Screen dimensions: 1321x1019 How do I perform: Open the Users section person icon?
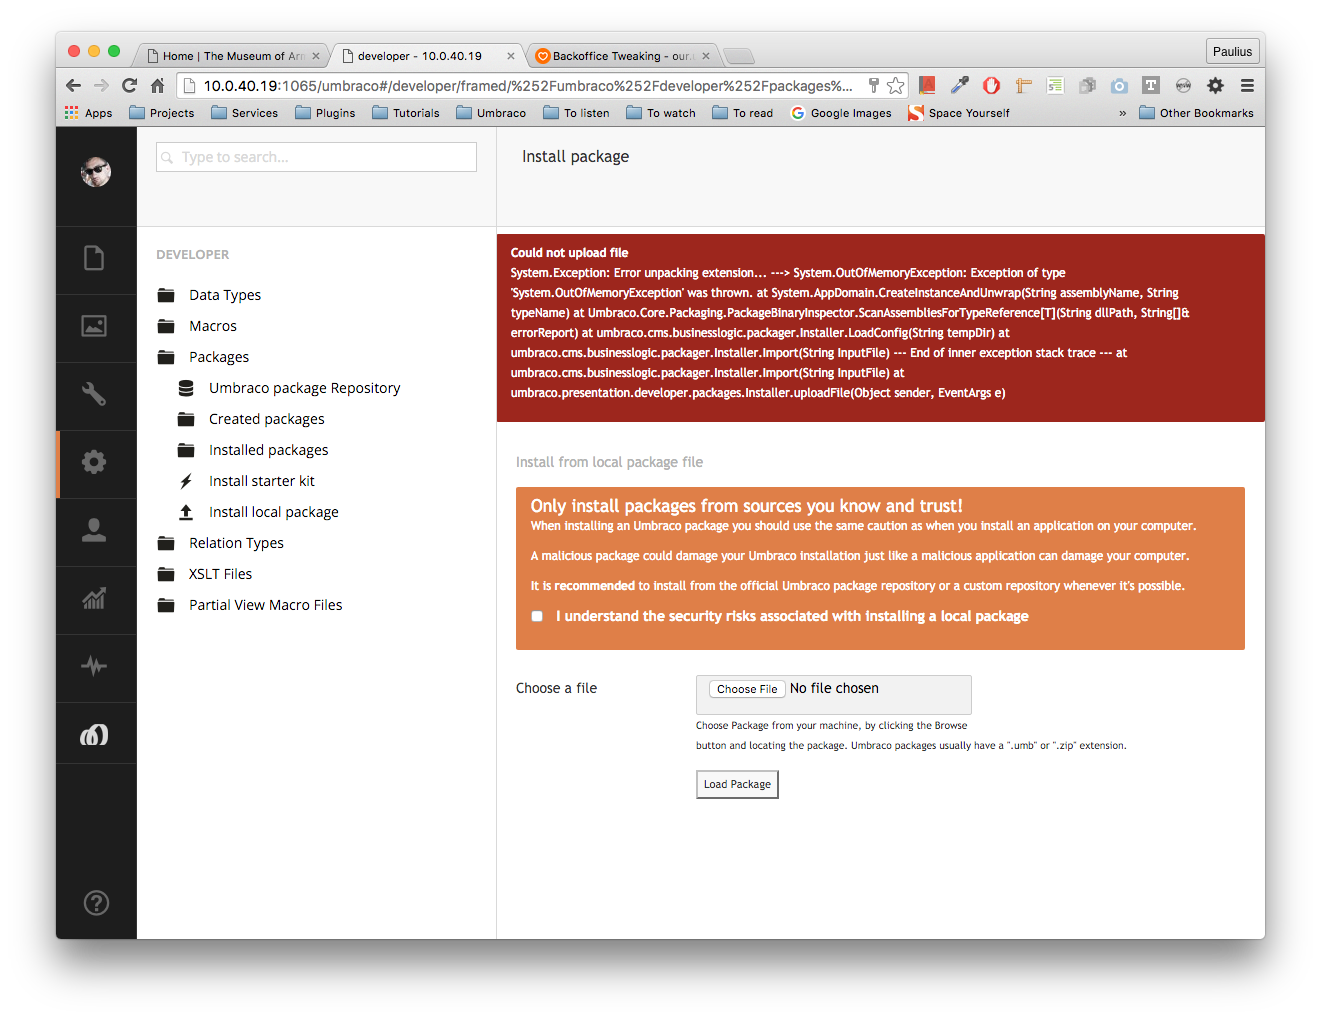[94, 530]
